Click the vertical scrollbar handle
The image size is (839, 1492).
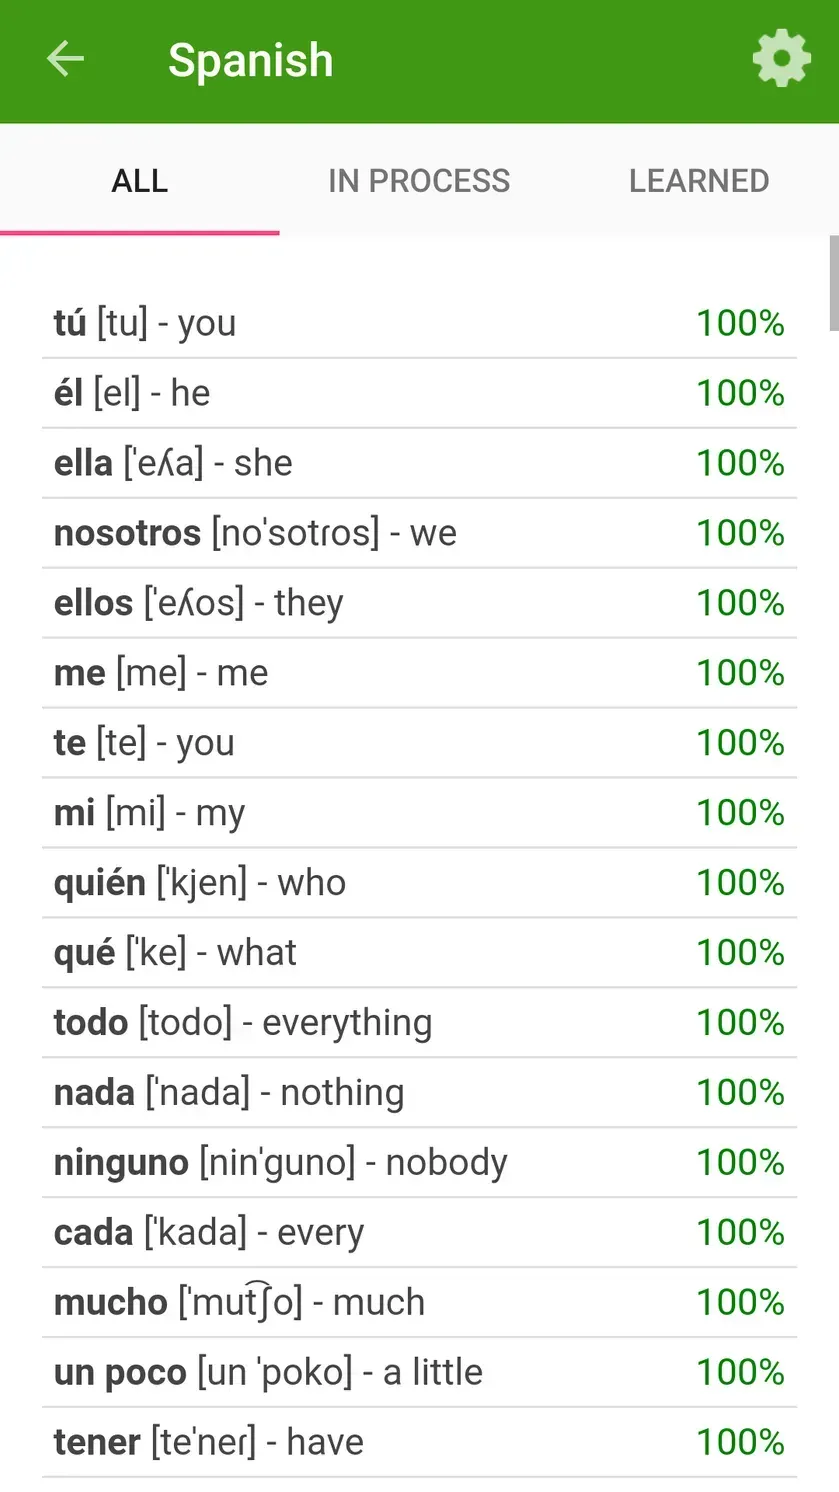coord(833,283)
